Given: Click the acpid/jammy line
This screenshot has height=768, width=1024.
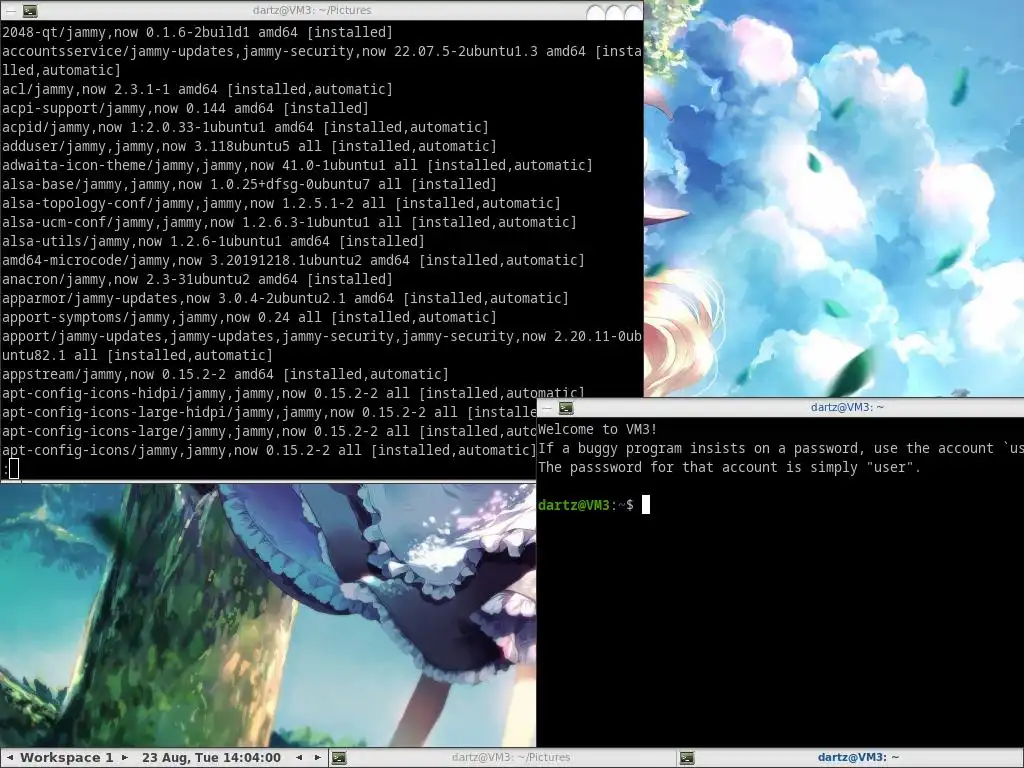Looking at the screenshot, I should pos(246,127).
